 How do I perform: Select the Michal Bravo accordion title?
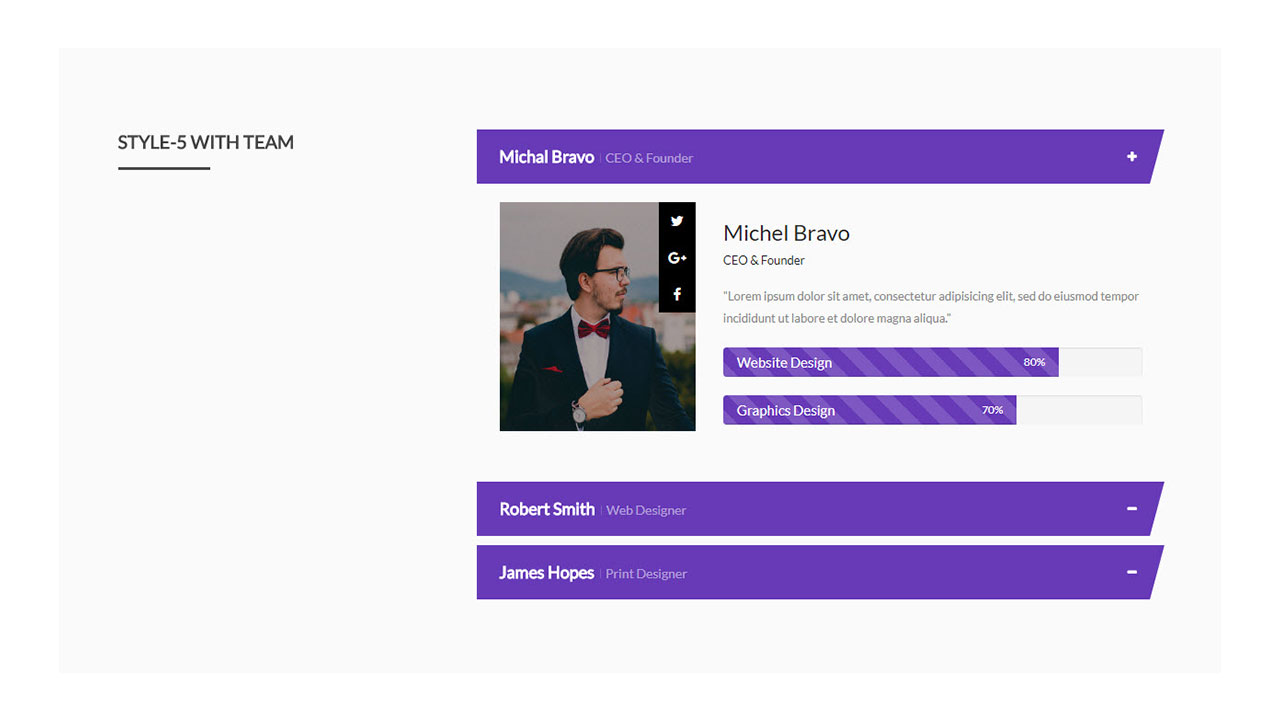(546, 157)
